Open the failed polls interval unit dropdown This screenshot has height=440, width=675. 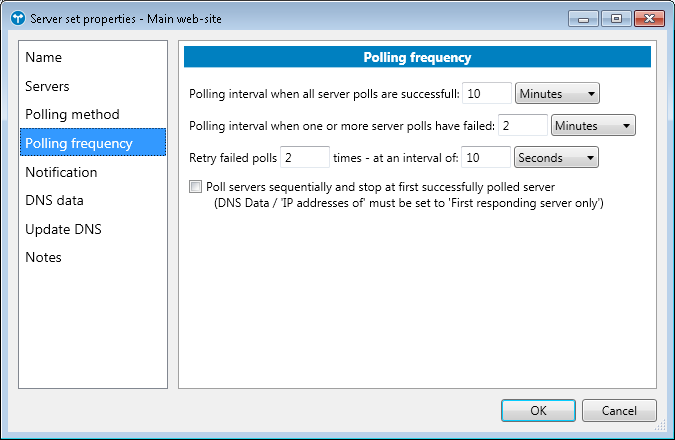[x=594, y=126]
